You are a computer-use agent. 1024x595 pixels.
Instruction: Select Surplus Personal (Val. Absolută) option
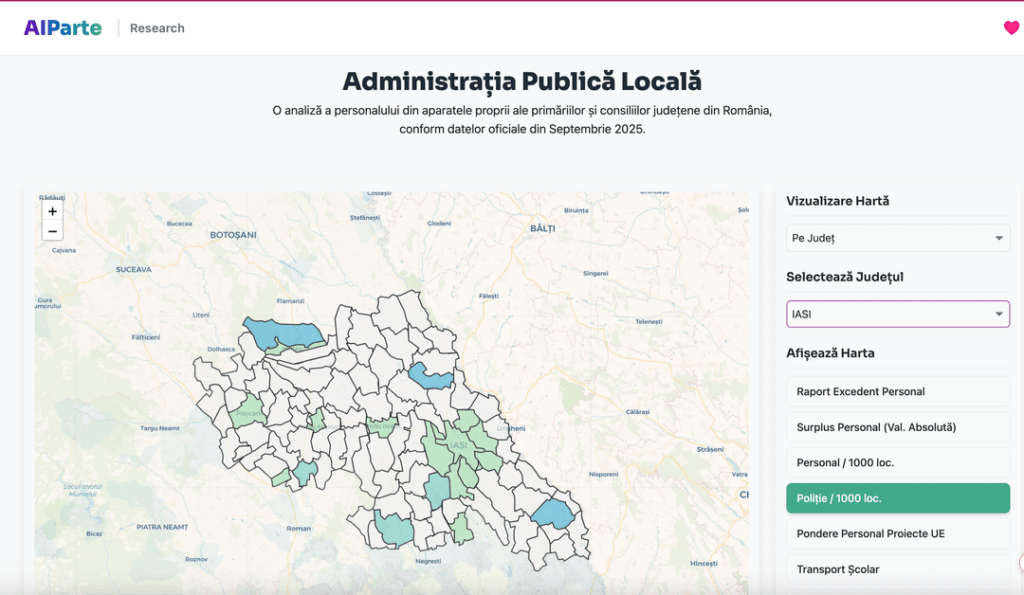point(897,427)
